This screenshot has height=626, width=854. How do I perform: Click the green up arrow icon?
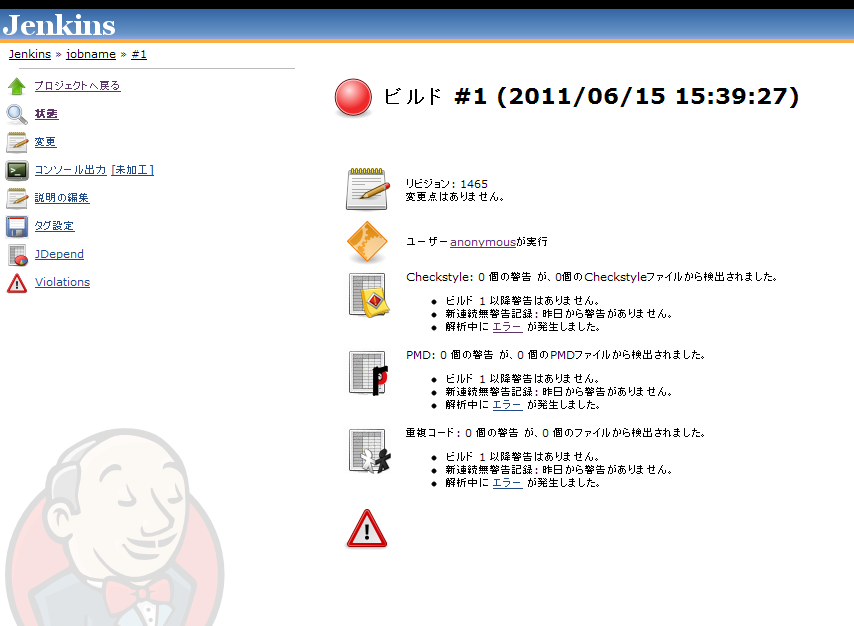(x=17, y=86)
